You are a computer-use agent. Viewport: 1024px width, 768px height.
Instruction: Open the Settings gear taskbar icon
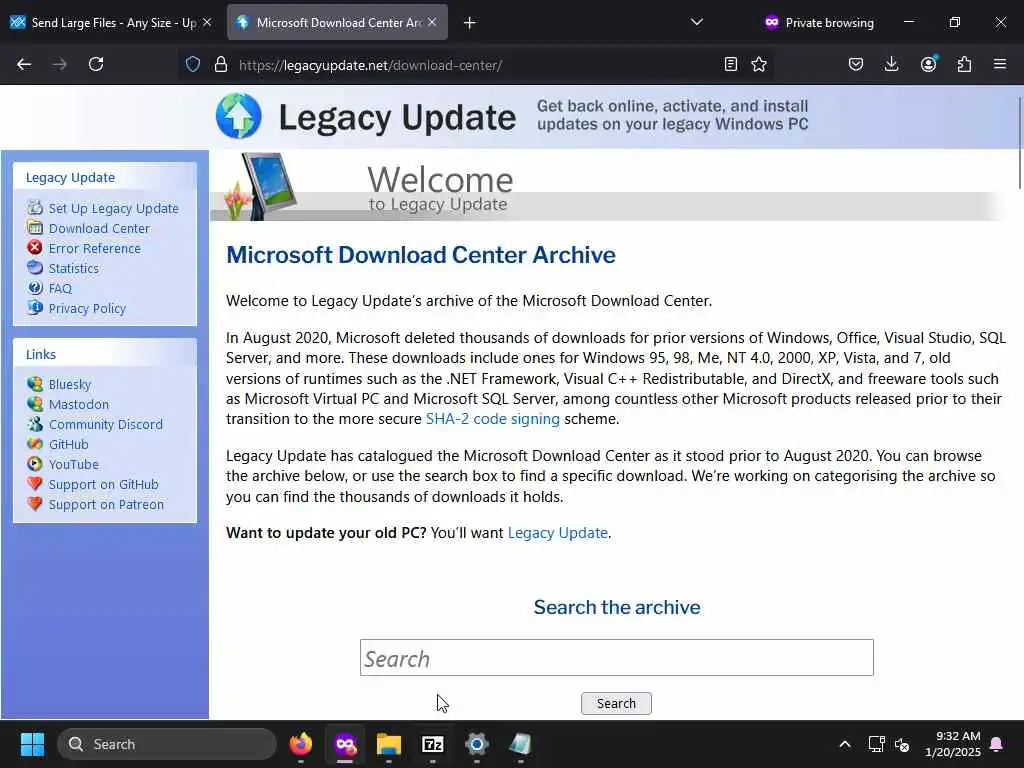[x=477, y=744]
